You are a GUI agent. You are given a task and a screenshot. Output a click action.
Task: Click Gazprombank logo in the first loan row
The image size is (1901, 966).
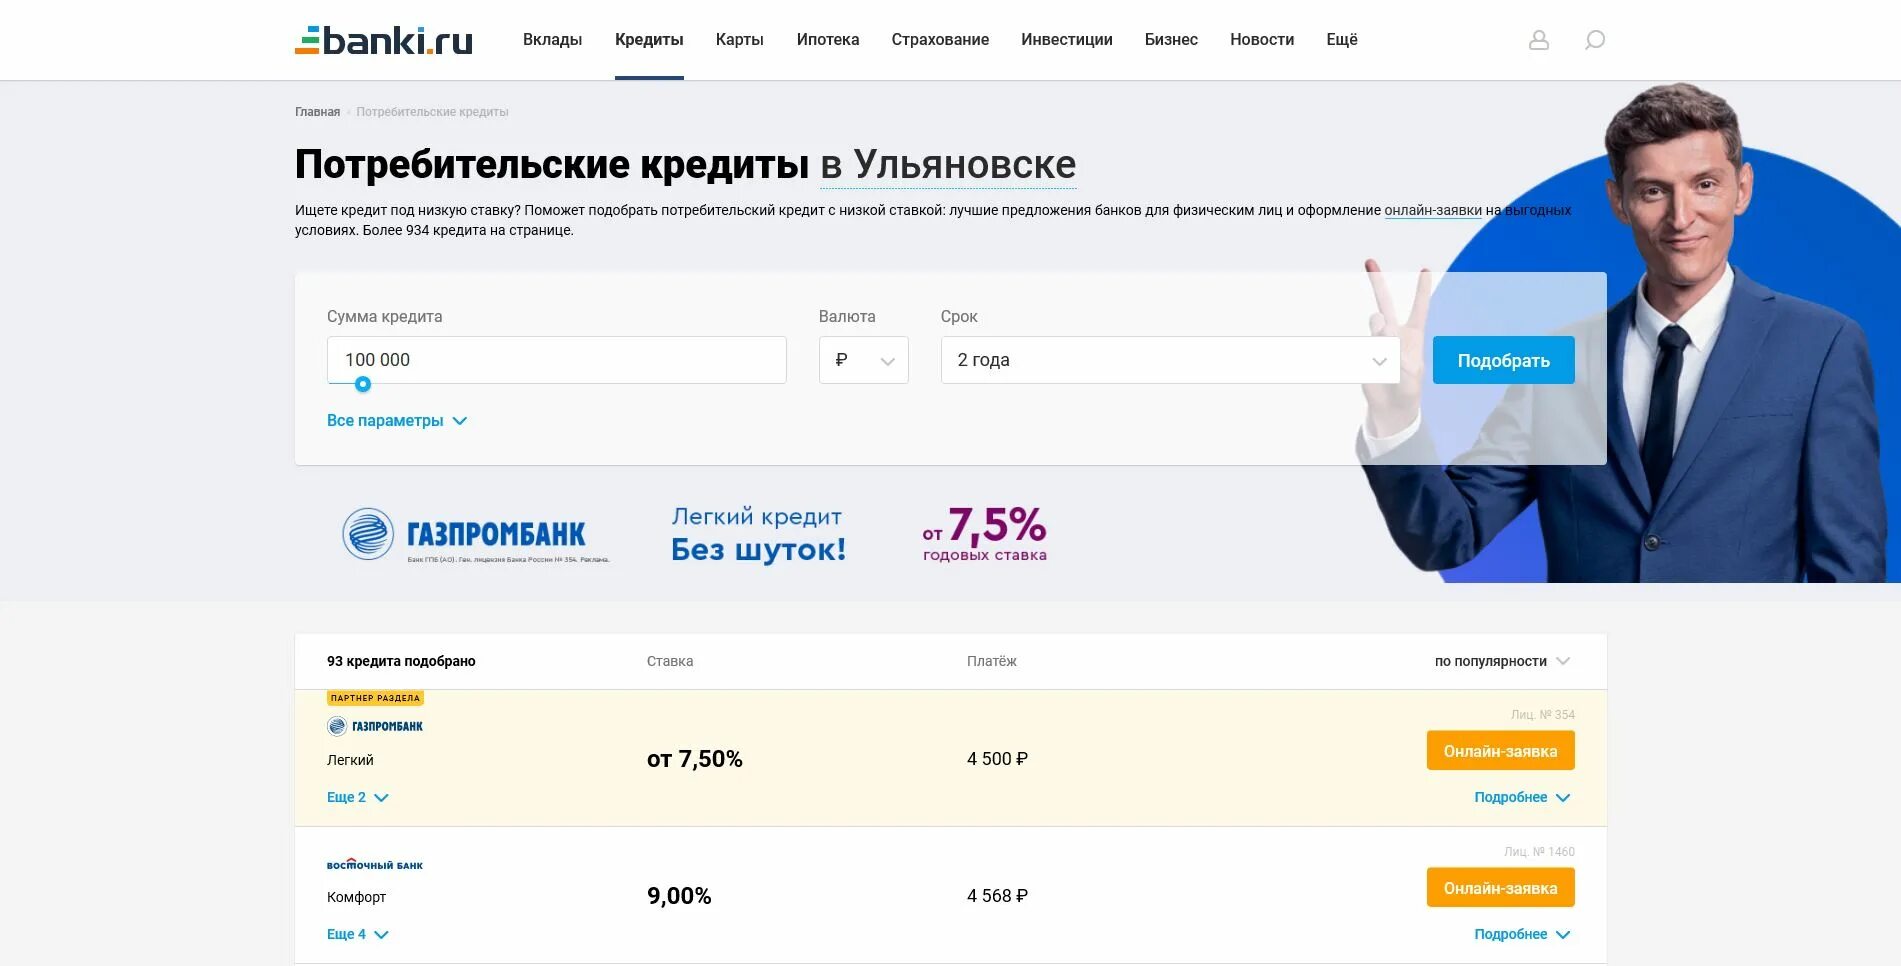coord(375,726)
